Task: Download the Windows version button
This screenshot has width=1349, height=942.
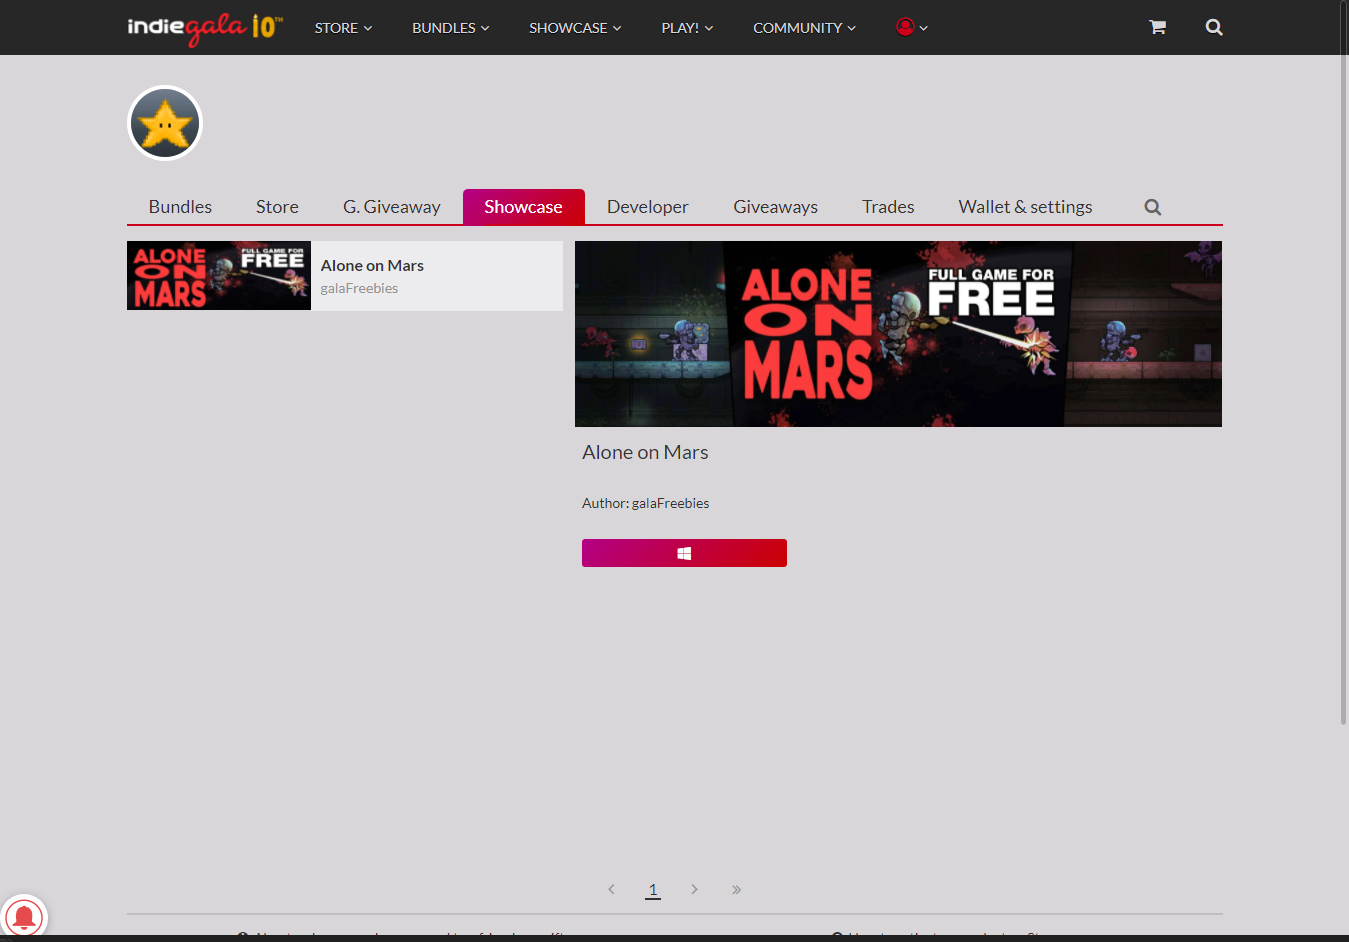Action: tap(684, 553)
